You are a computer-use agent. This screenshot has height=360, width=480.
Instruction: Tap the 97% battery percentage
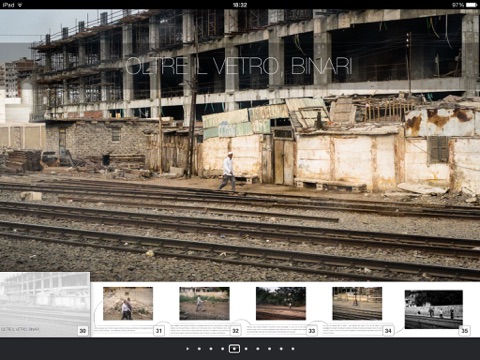pyautogui.click(x=458, y=5)
